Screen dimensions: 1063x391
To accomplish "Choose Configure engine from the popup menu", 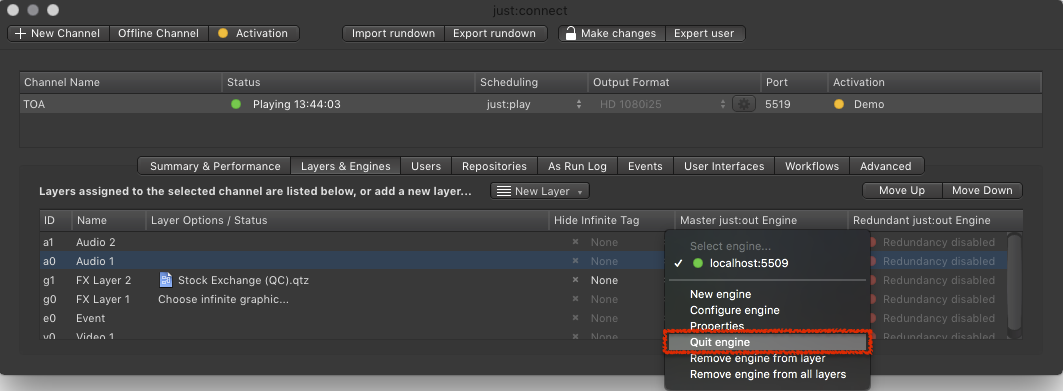I will pyautogui.click(x=767, y=310).
